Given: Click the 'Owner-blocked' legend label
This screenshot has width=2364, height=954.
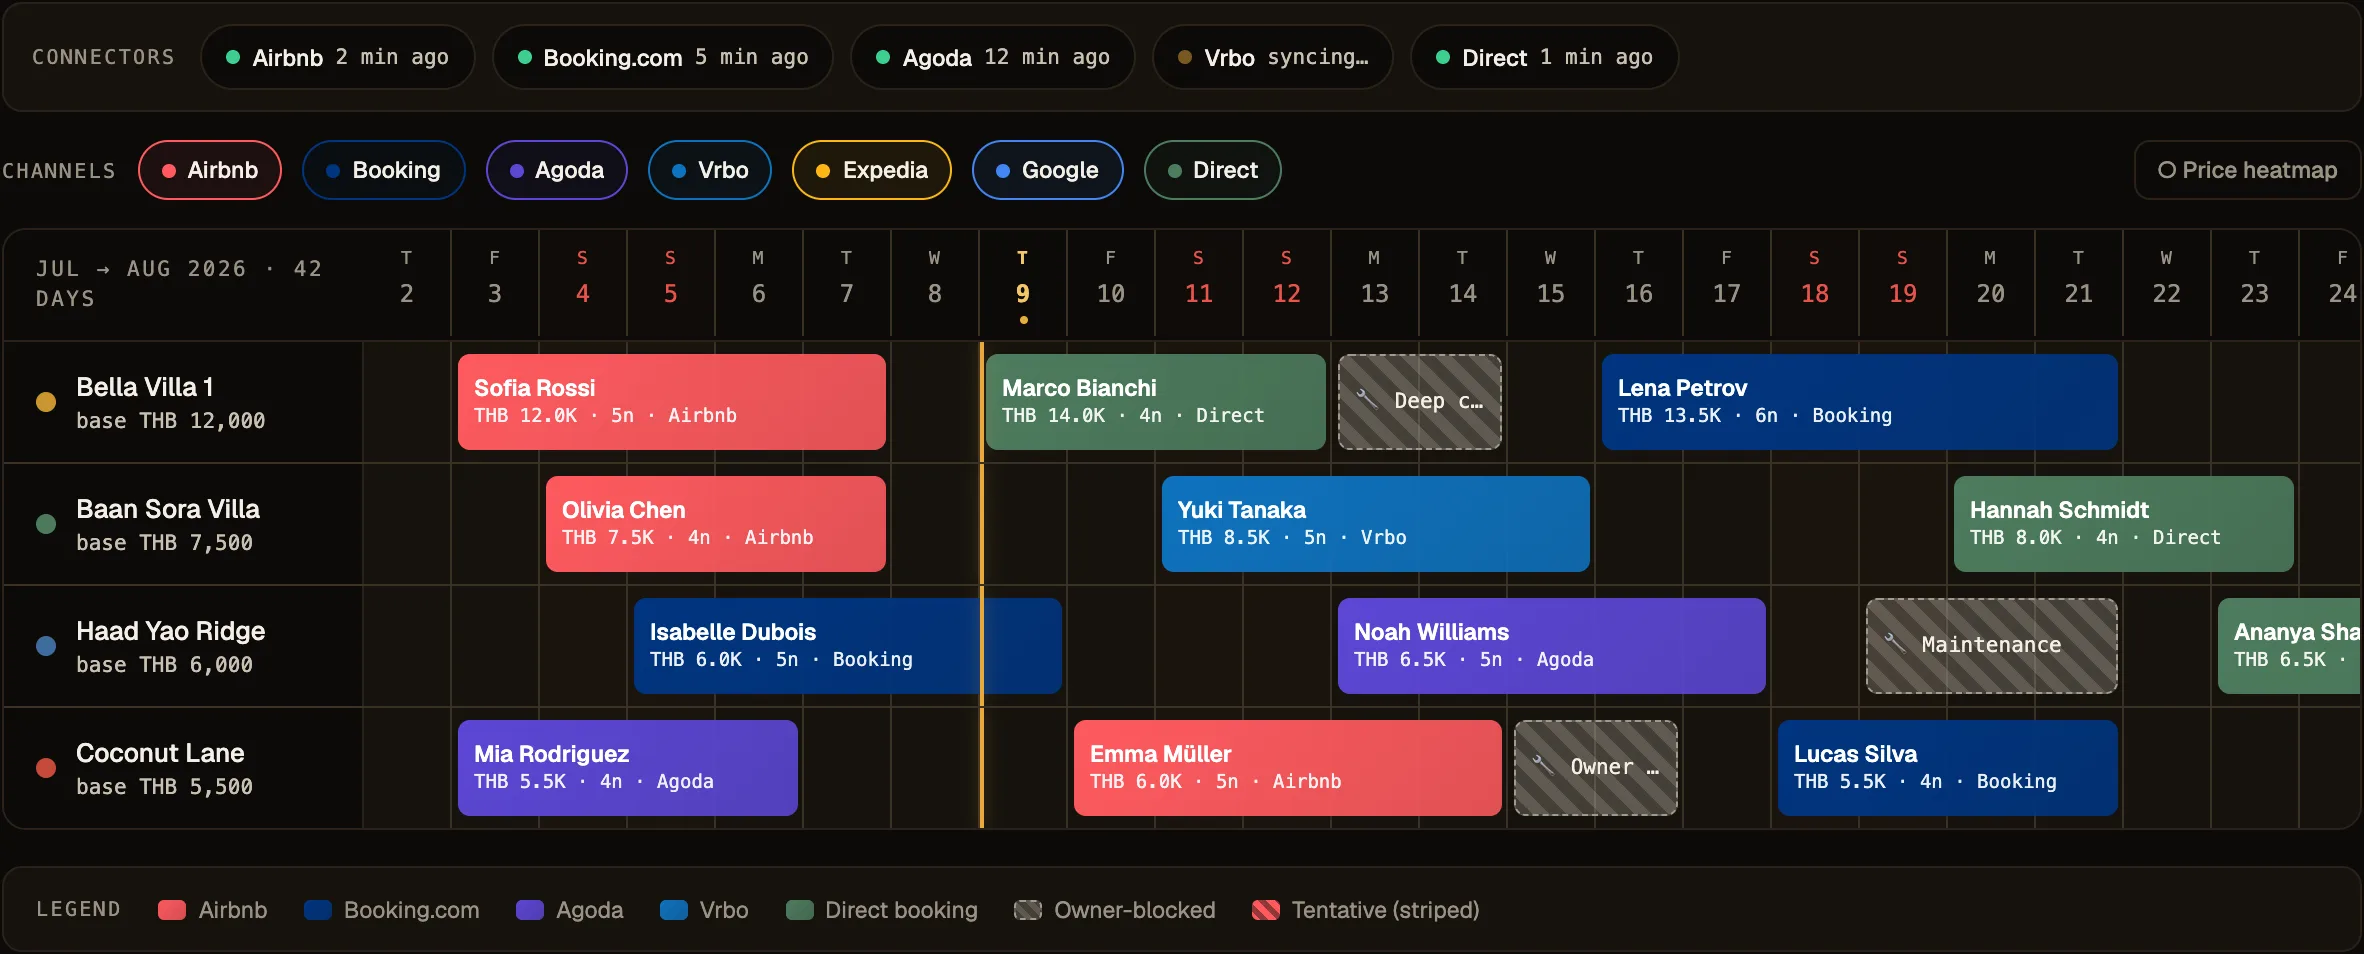Looking at the screenshot, I should [1135, 910].
